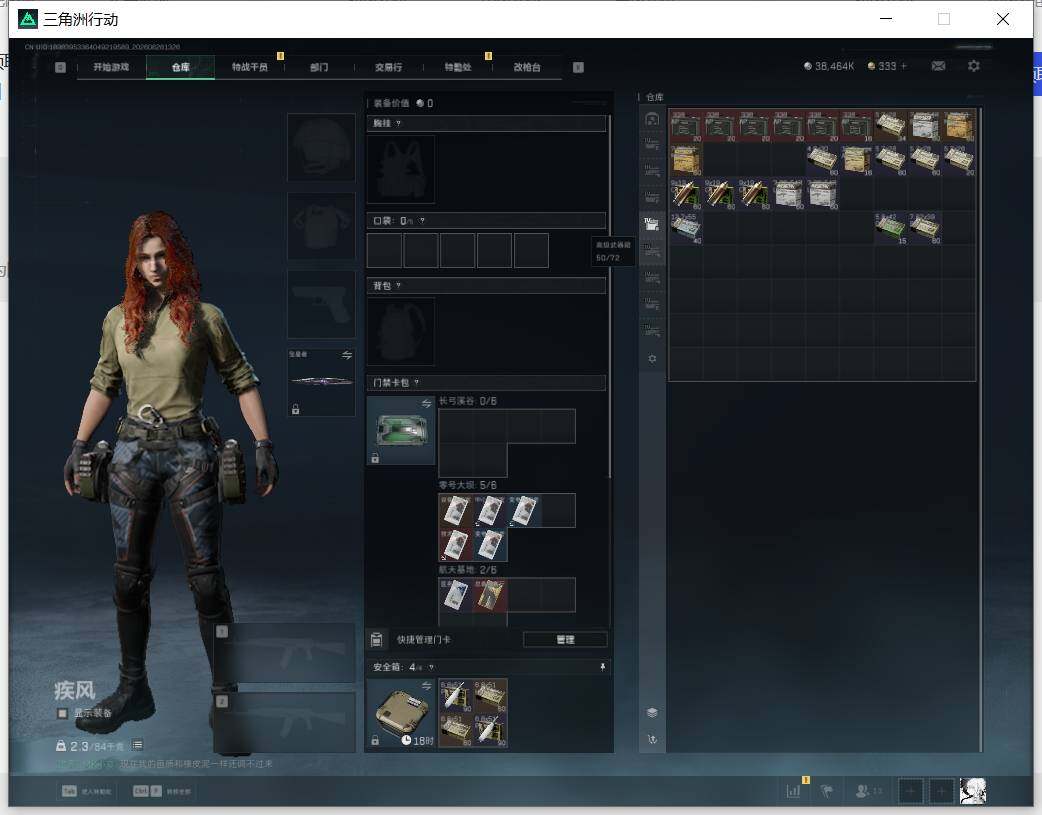Image resolution: width=1042 pixels, height=815 pixels.
Task: Click the previous-tab key icon left of 开始游戏
Action: (x=60, y=67)
